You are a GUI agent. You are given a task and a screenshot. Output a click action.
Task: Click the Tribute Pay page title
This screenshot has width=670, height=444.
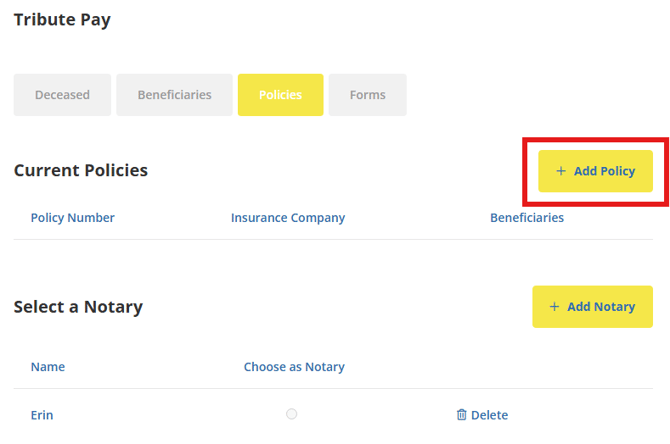(62, 20)
